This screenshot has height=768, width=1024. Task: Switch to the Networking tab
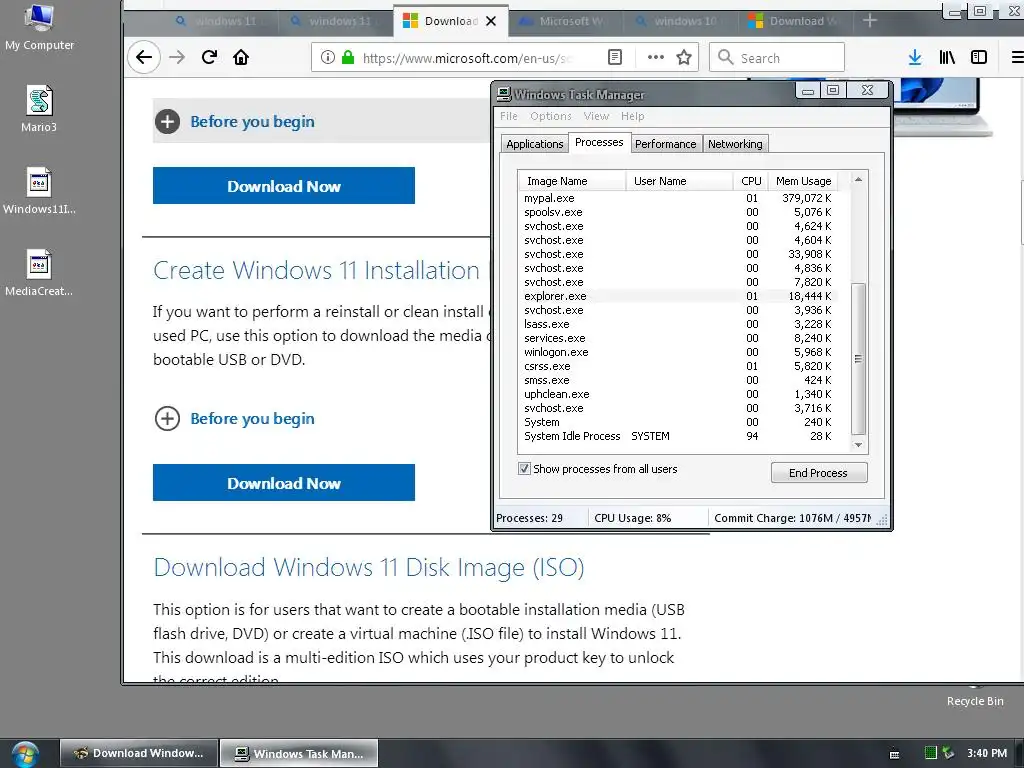pos(735,144)
